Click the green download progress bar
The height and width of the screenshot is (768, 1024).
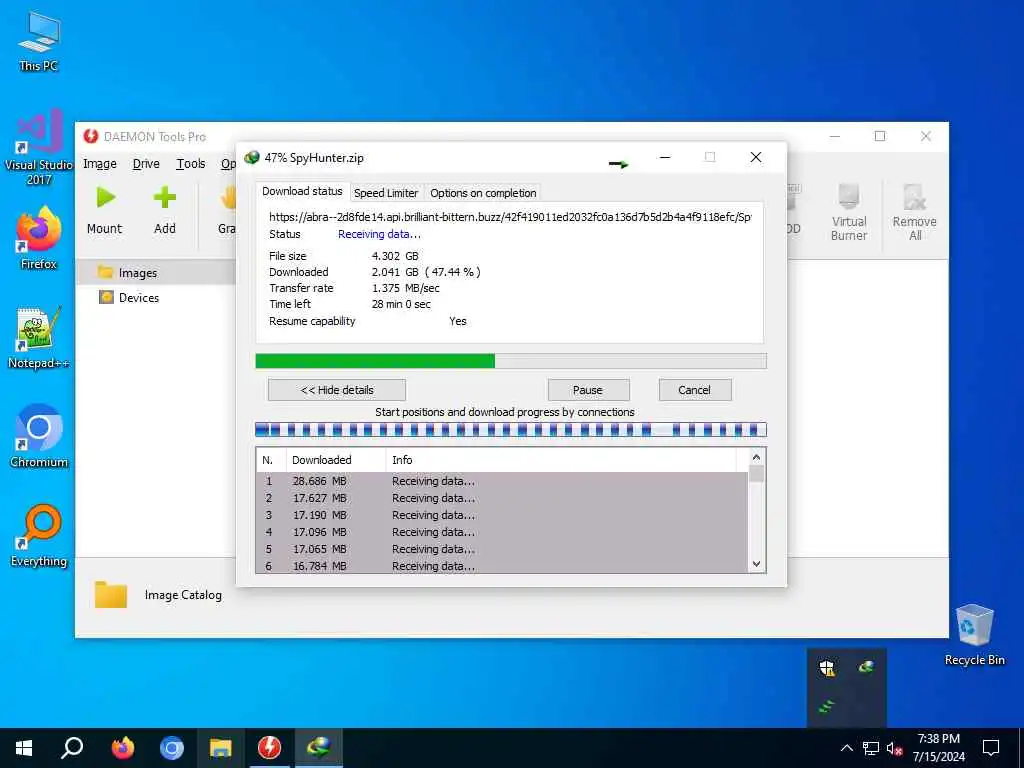[511, 361]
